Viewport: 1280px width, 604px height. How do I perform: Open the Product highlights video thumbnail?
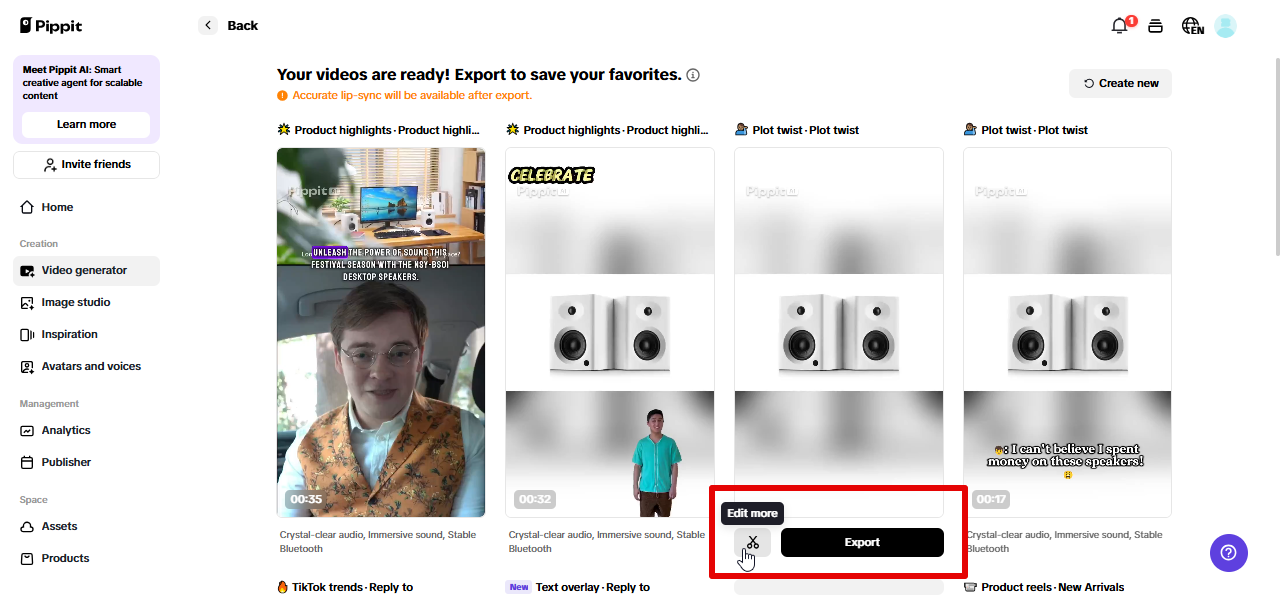tap(380, 332)
